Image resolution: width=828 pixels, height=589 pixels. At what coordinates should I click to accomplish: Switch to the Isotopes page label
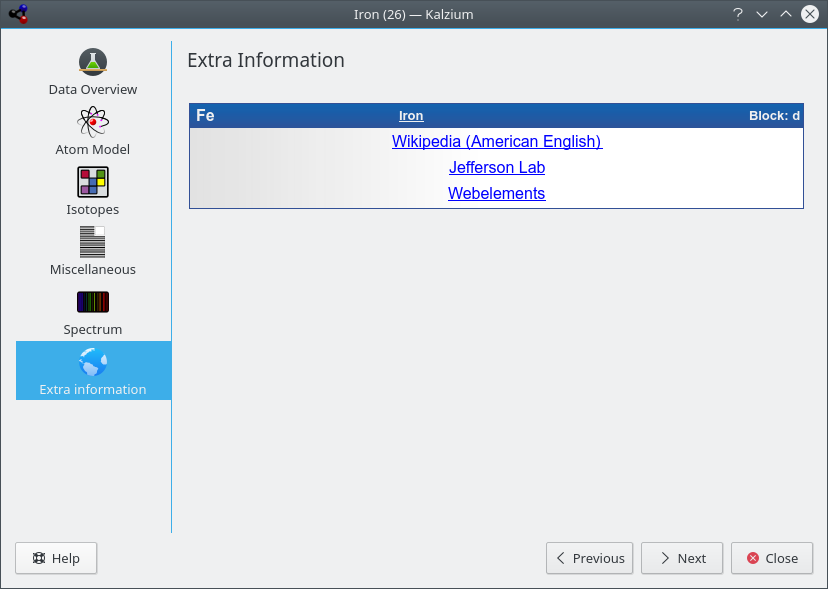93,210
